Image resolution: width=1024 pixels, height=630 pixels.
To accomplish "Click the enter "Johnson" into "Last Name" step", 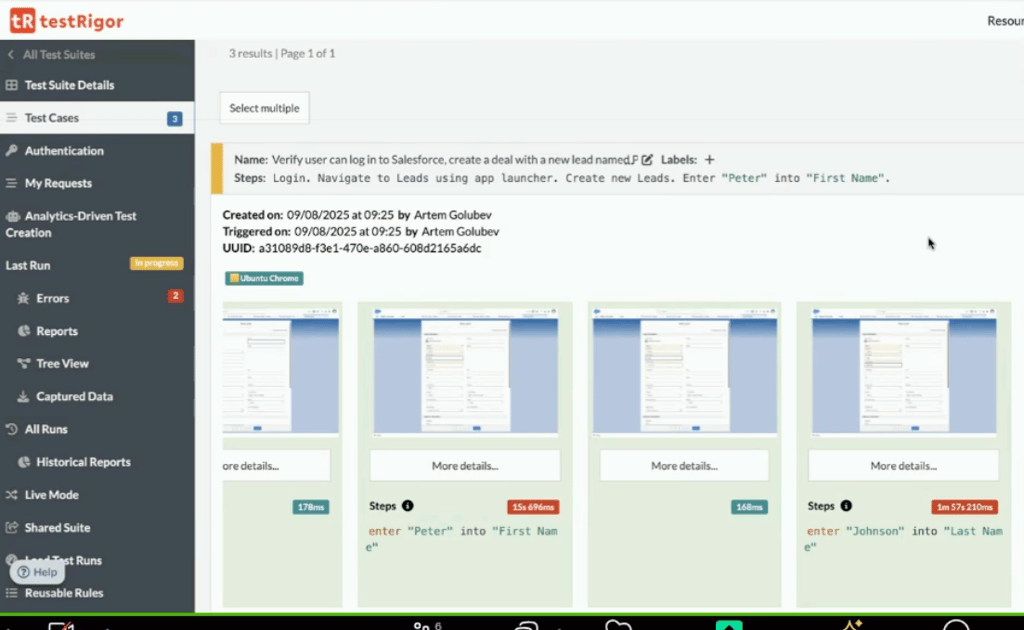I will click(903, 539).
